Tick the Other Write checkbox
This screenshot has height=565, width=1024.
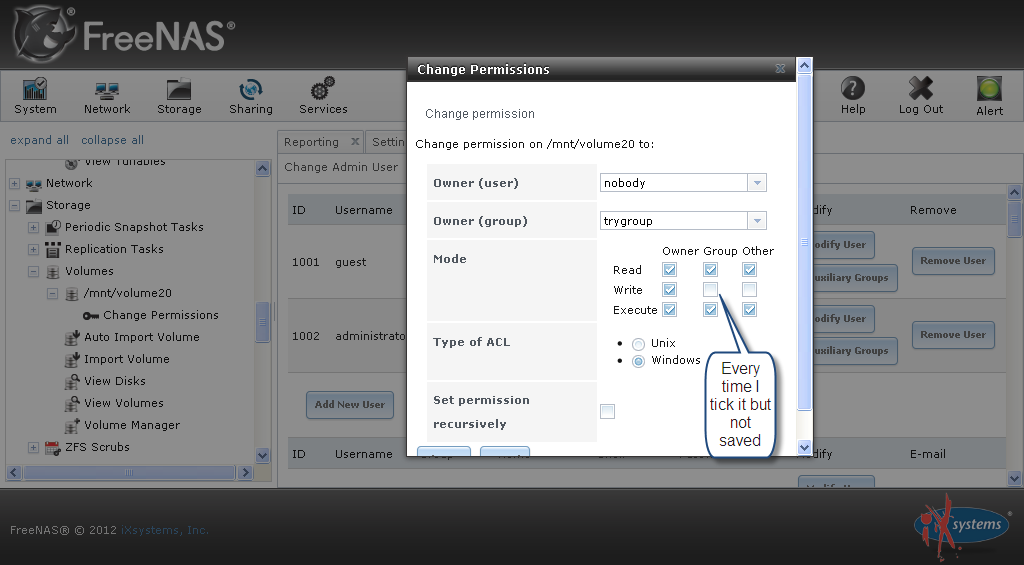tap(750, 289)
